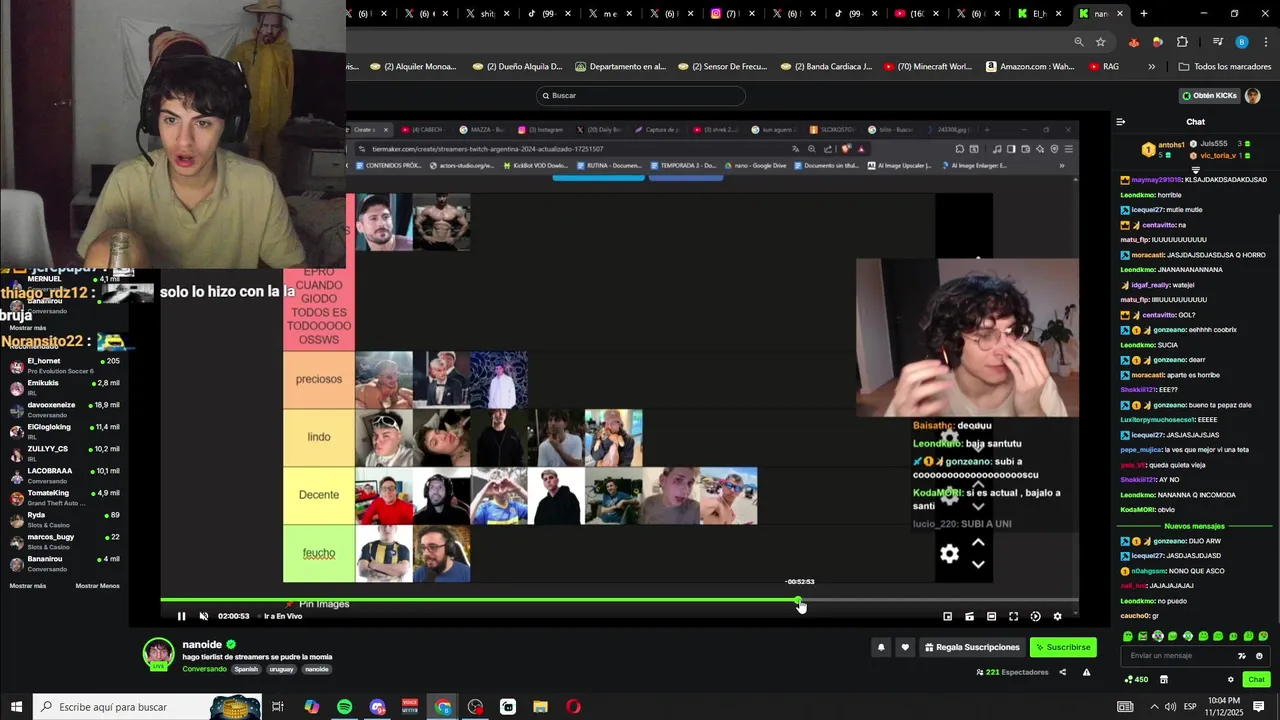Open Opera browser from taskbar
Viewport: 1280px width, 720px height.
click(x=573, y=707)
